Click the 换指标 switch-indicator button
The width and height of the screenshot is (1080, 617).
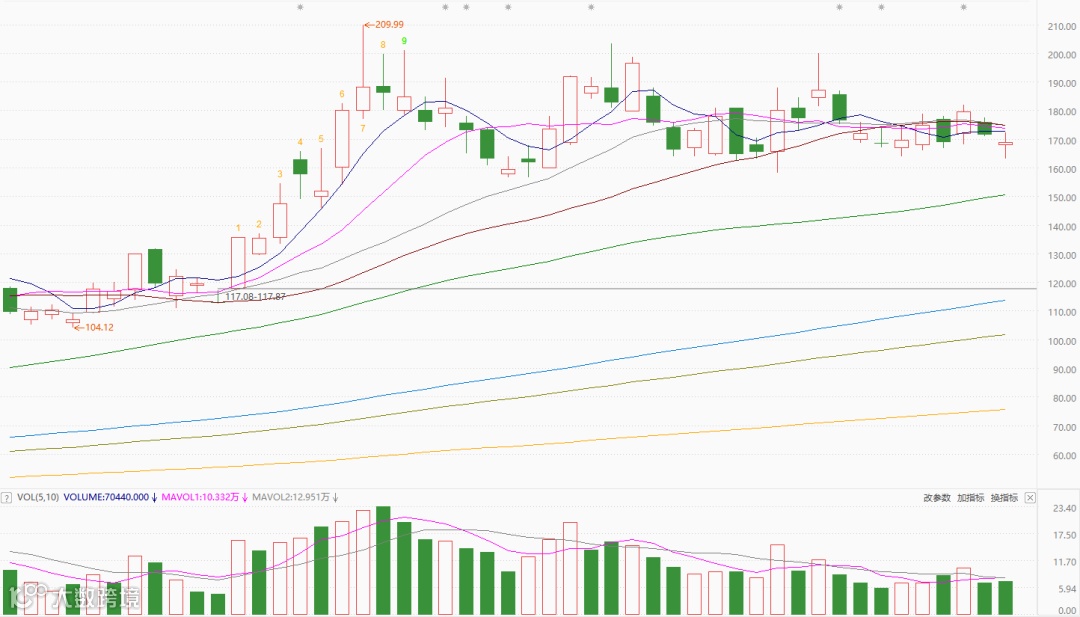coord(1004,497)
